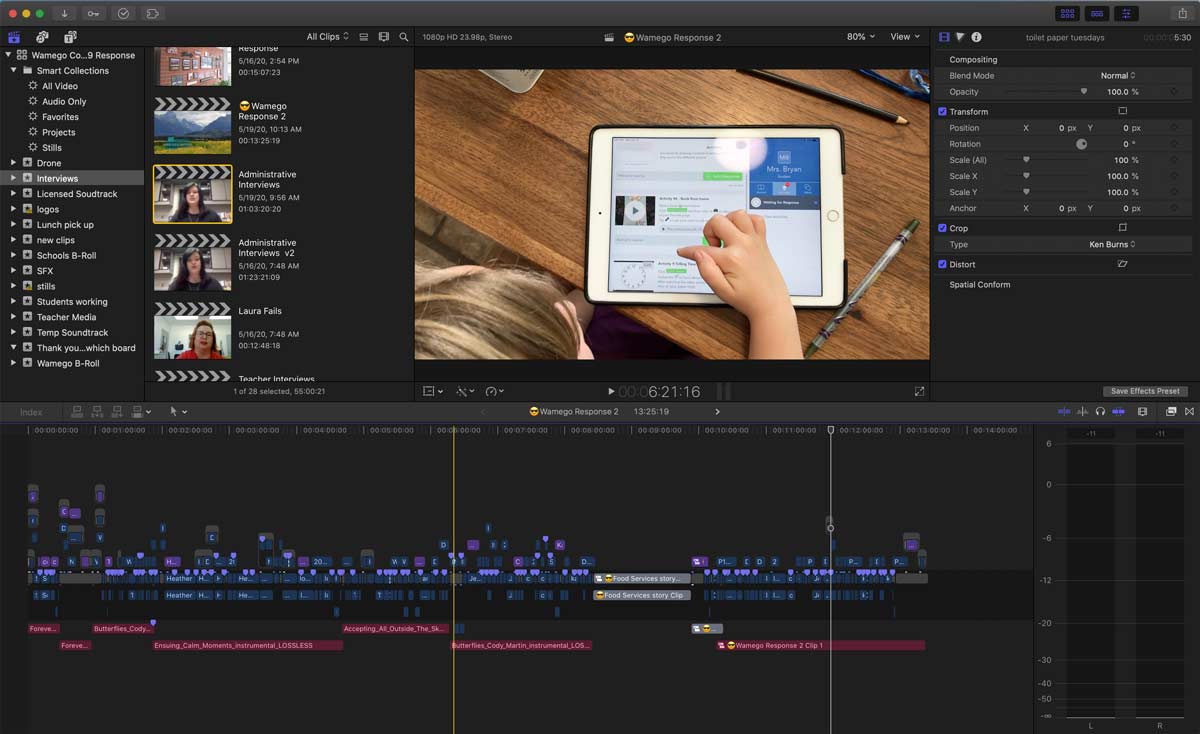The height and width of the screenshot is (734, 1200).
Task: Select the Info inspector tab icon
Action: click(x=976, y=37)
